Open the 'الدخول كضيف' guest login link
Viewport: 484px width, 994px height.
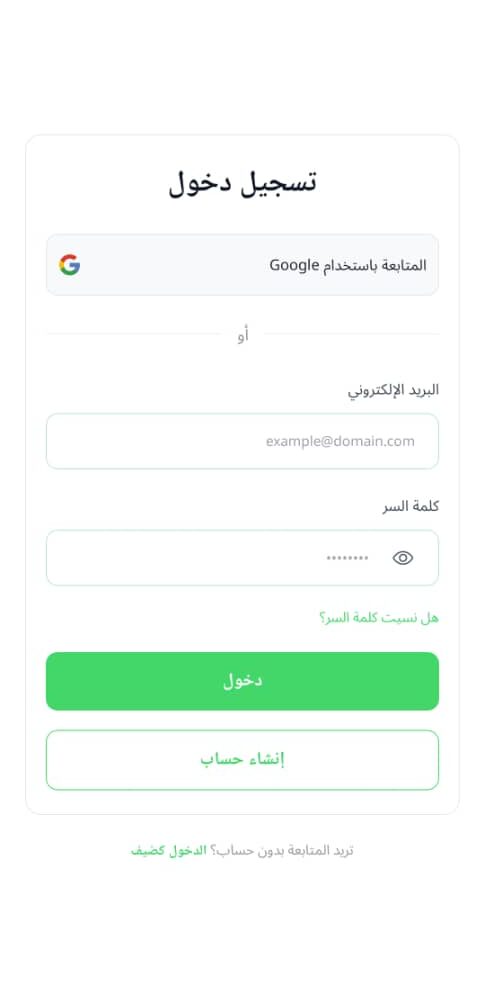[x=169, y=851]
